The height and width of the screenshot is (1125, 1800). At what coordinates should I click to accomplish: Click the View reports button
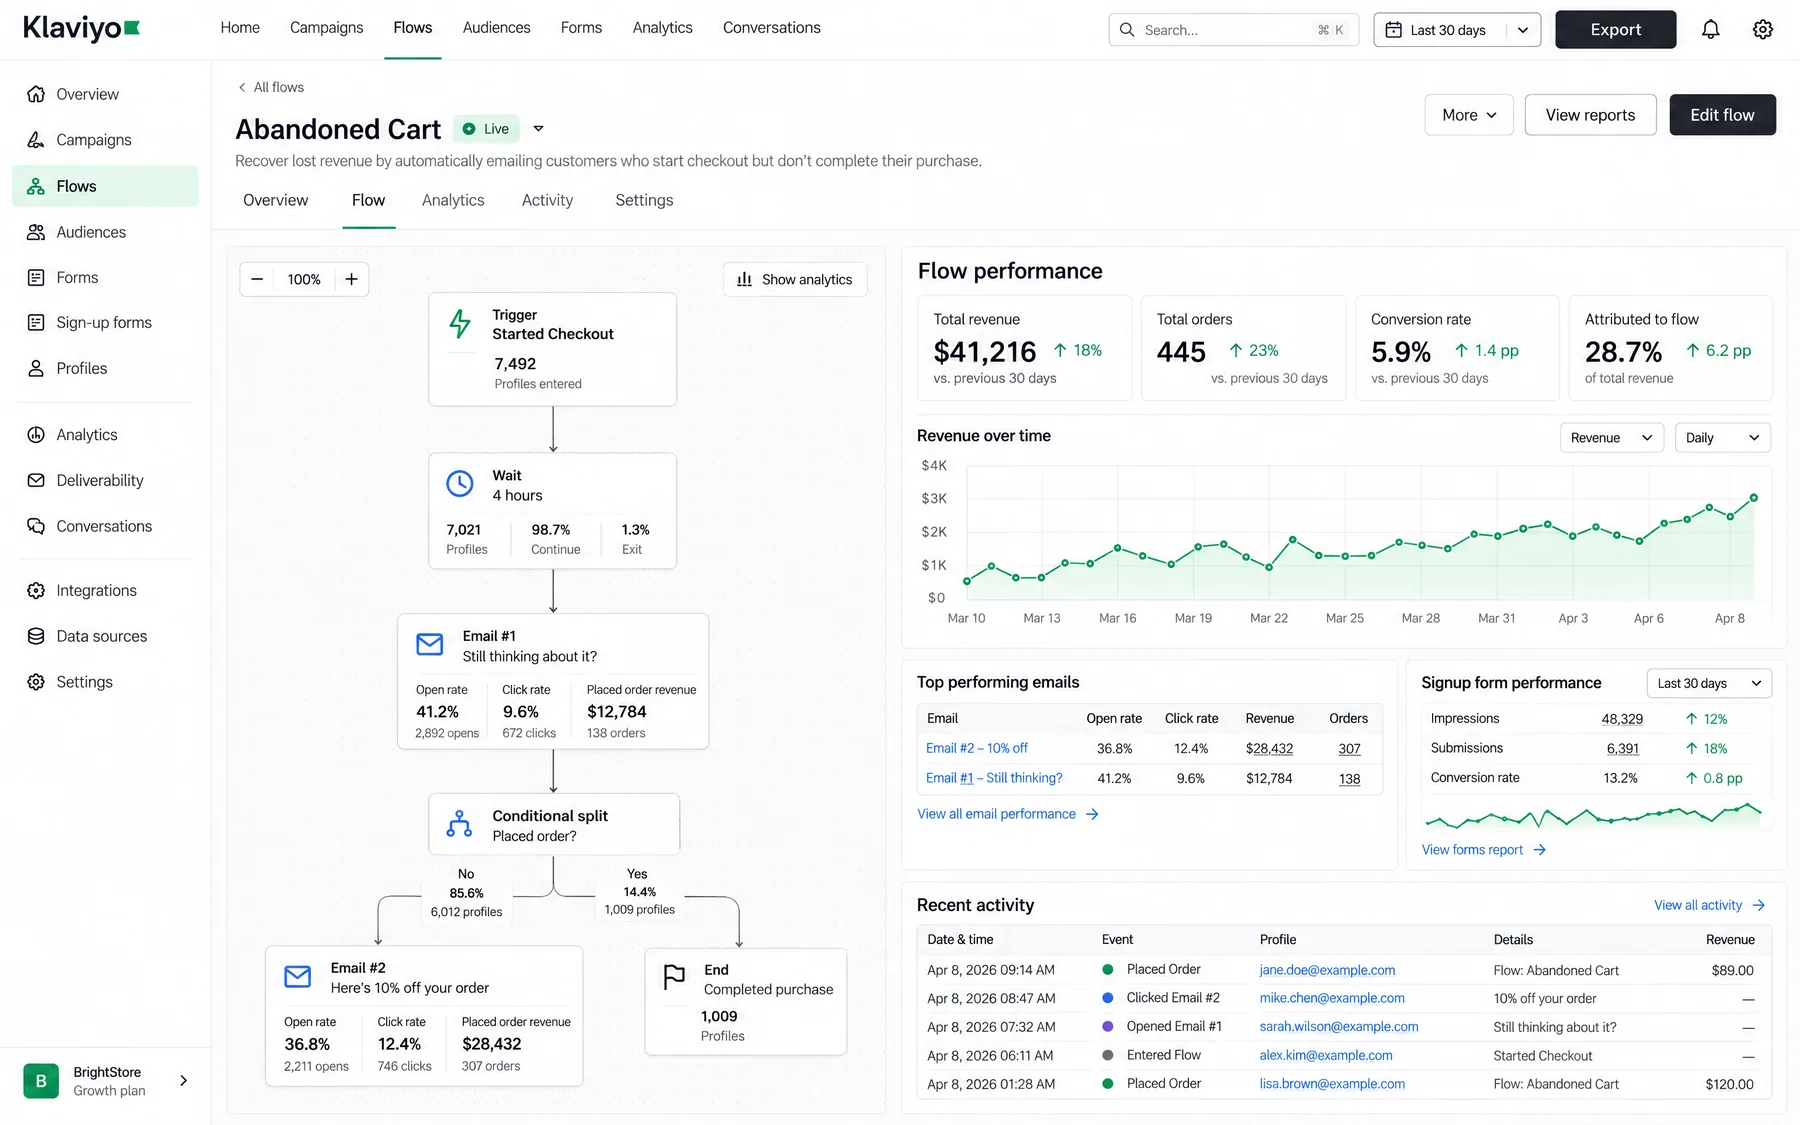click(x=1590, y=115)
